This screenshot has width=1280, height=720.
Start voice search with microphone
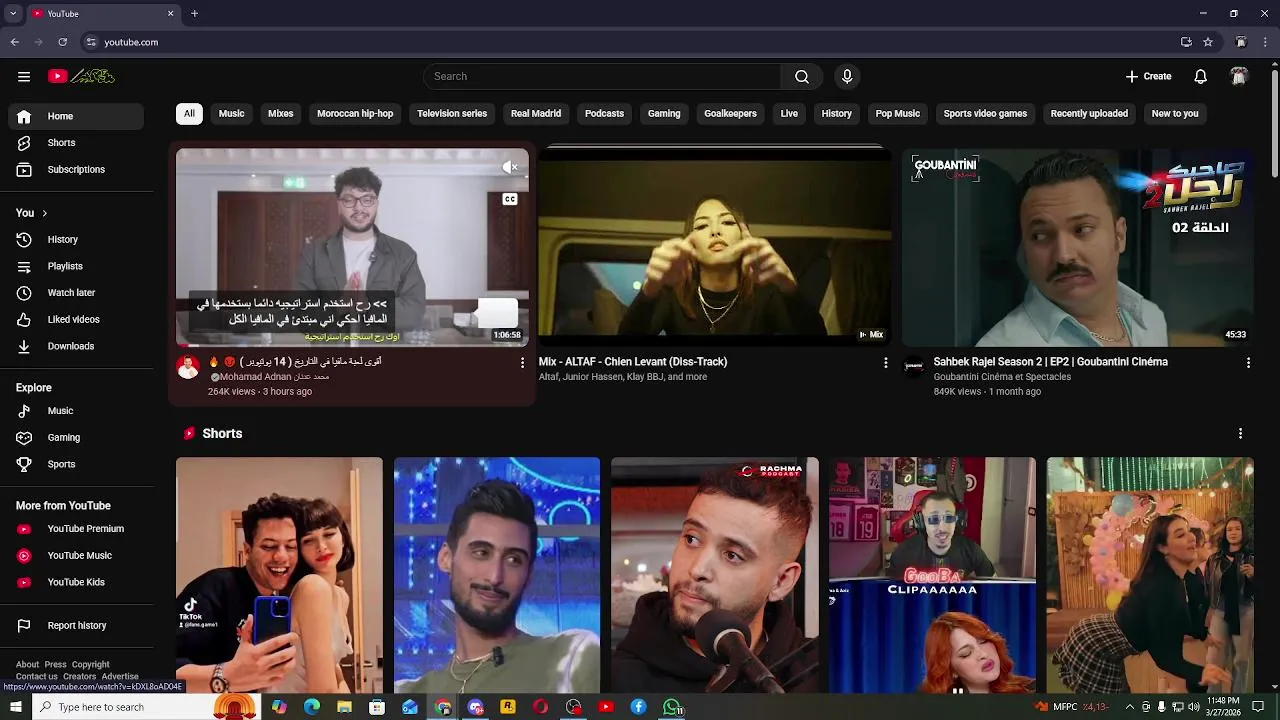pyautogui.click(x=847, y=76)
